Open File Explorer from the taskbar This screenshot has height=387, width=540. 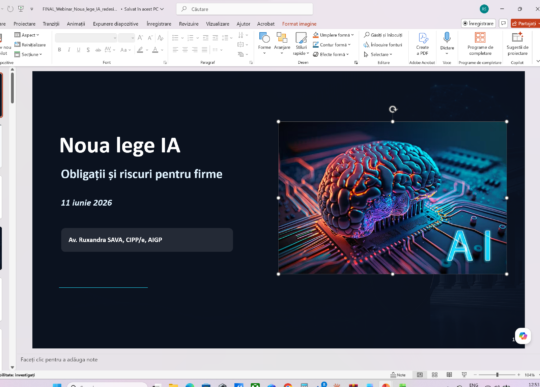pos(173,385)
